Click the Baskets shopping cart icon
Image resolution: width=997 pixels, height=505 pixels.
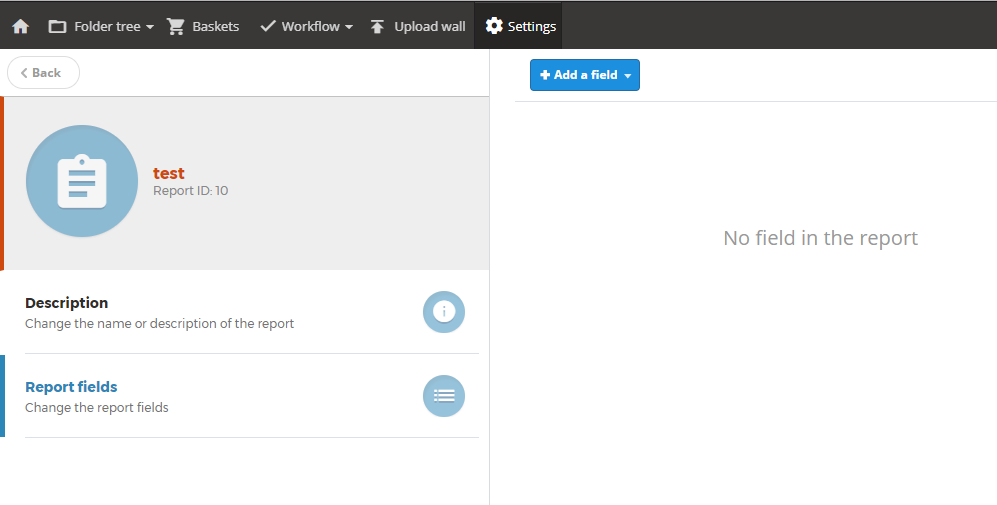(175, 27)
